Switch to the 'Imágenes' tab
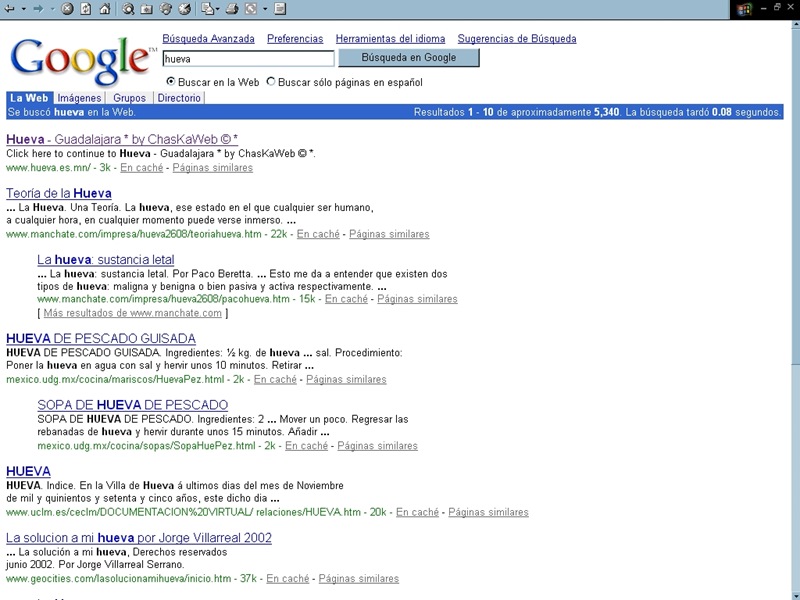800x600 pixels. 79,98
